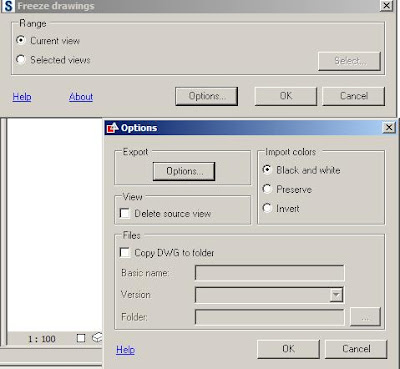Click the Basic name input field

pos(269,273)
